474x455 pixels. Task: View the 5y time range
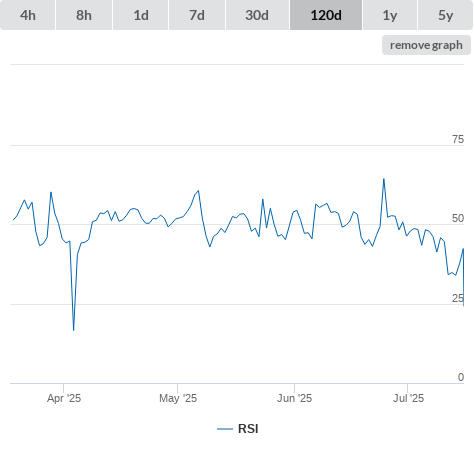[x=445, y=15]
